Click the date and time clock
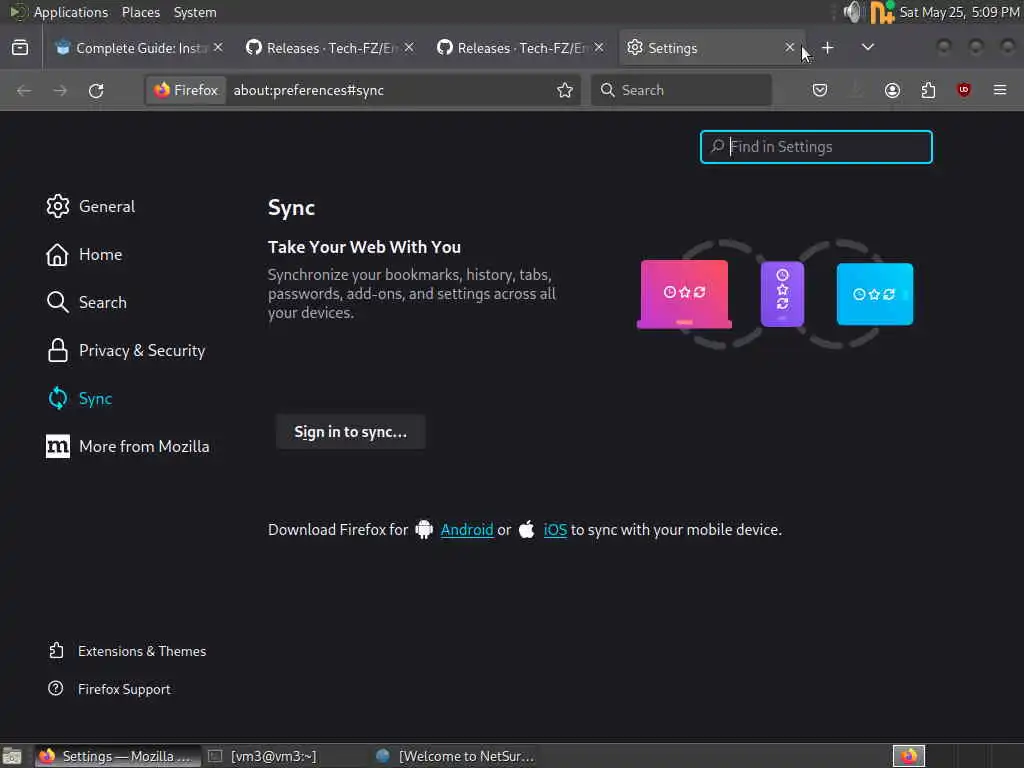The image size is (1024, 768). pos(959,12)
